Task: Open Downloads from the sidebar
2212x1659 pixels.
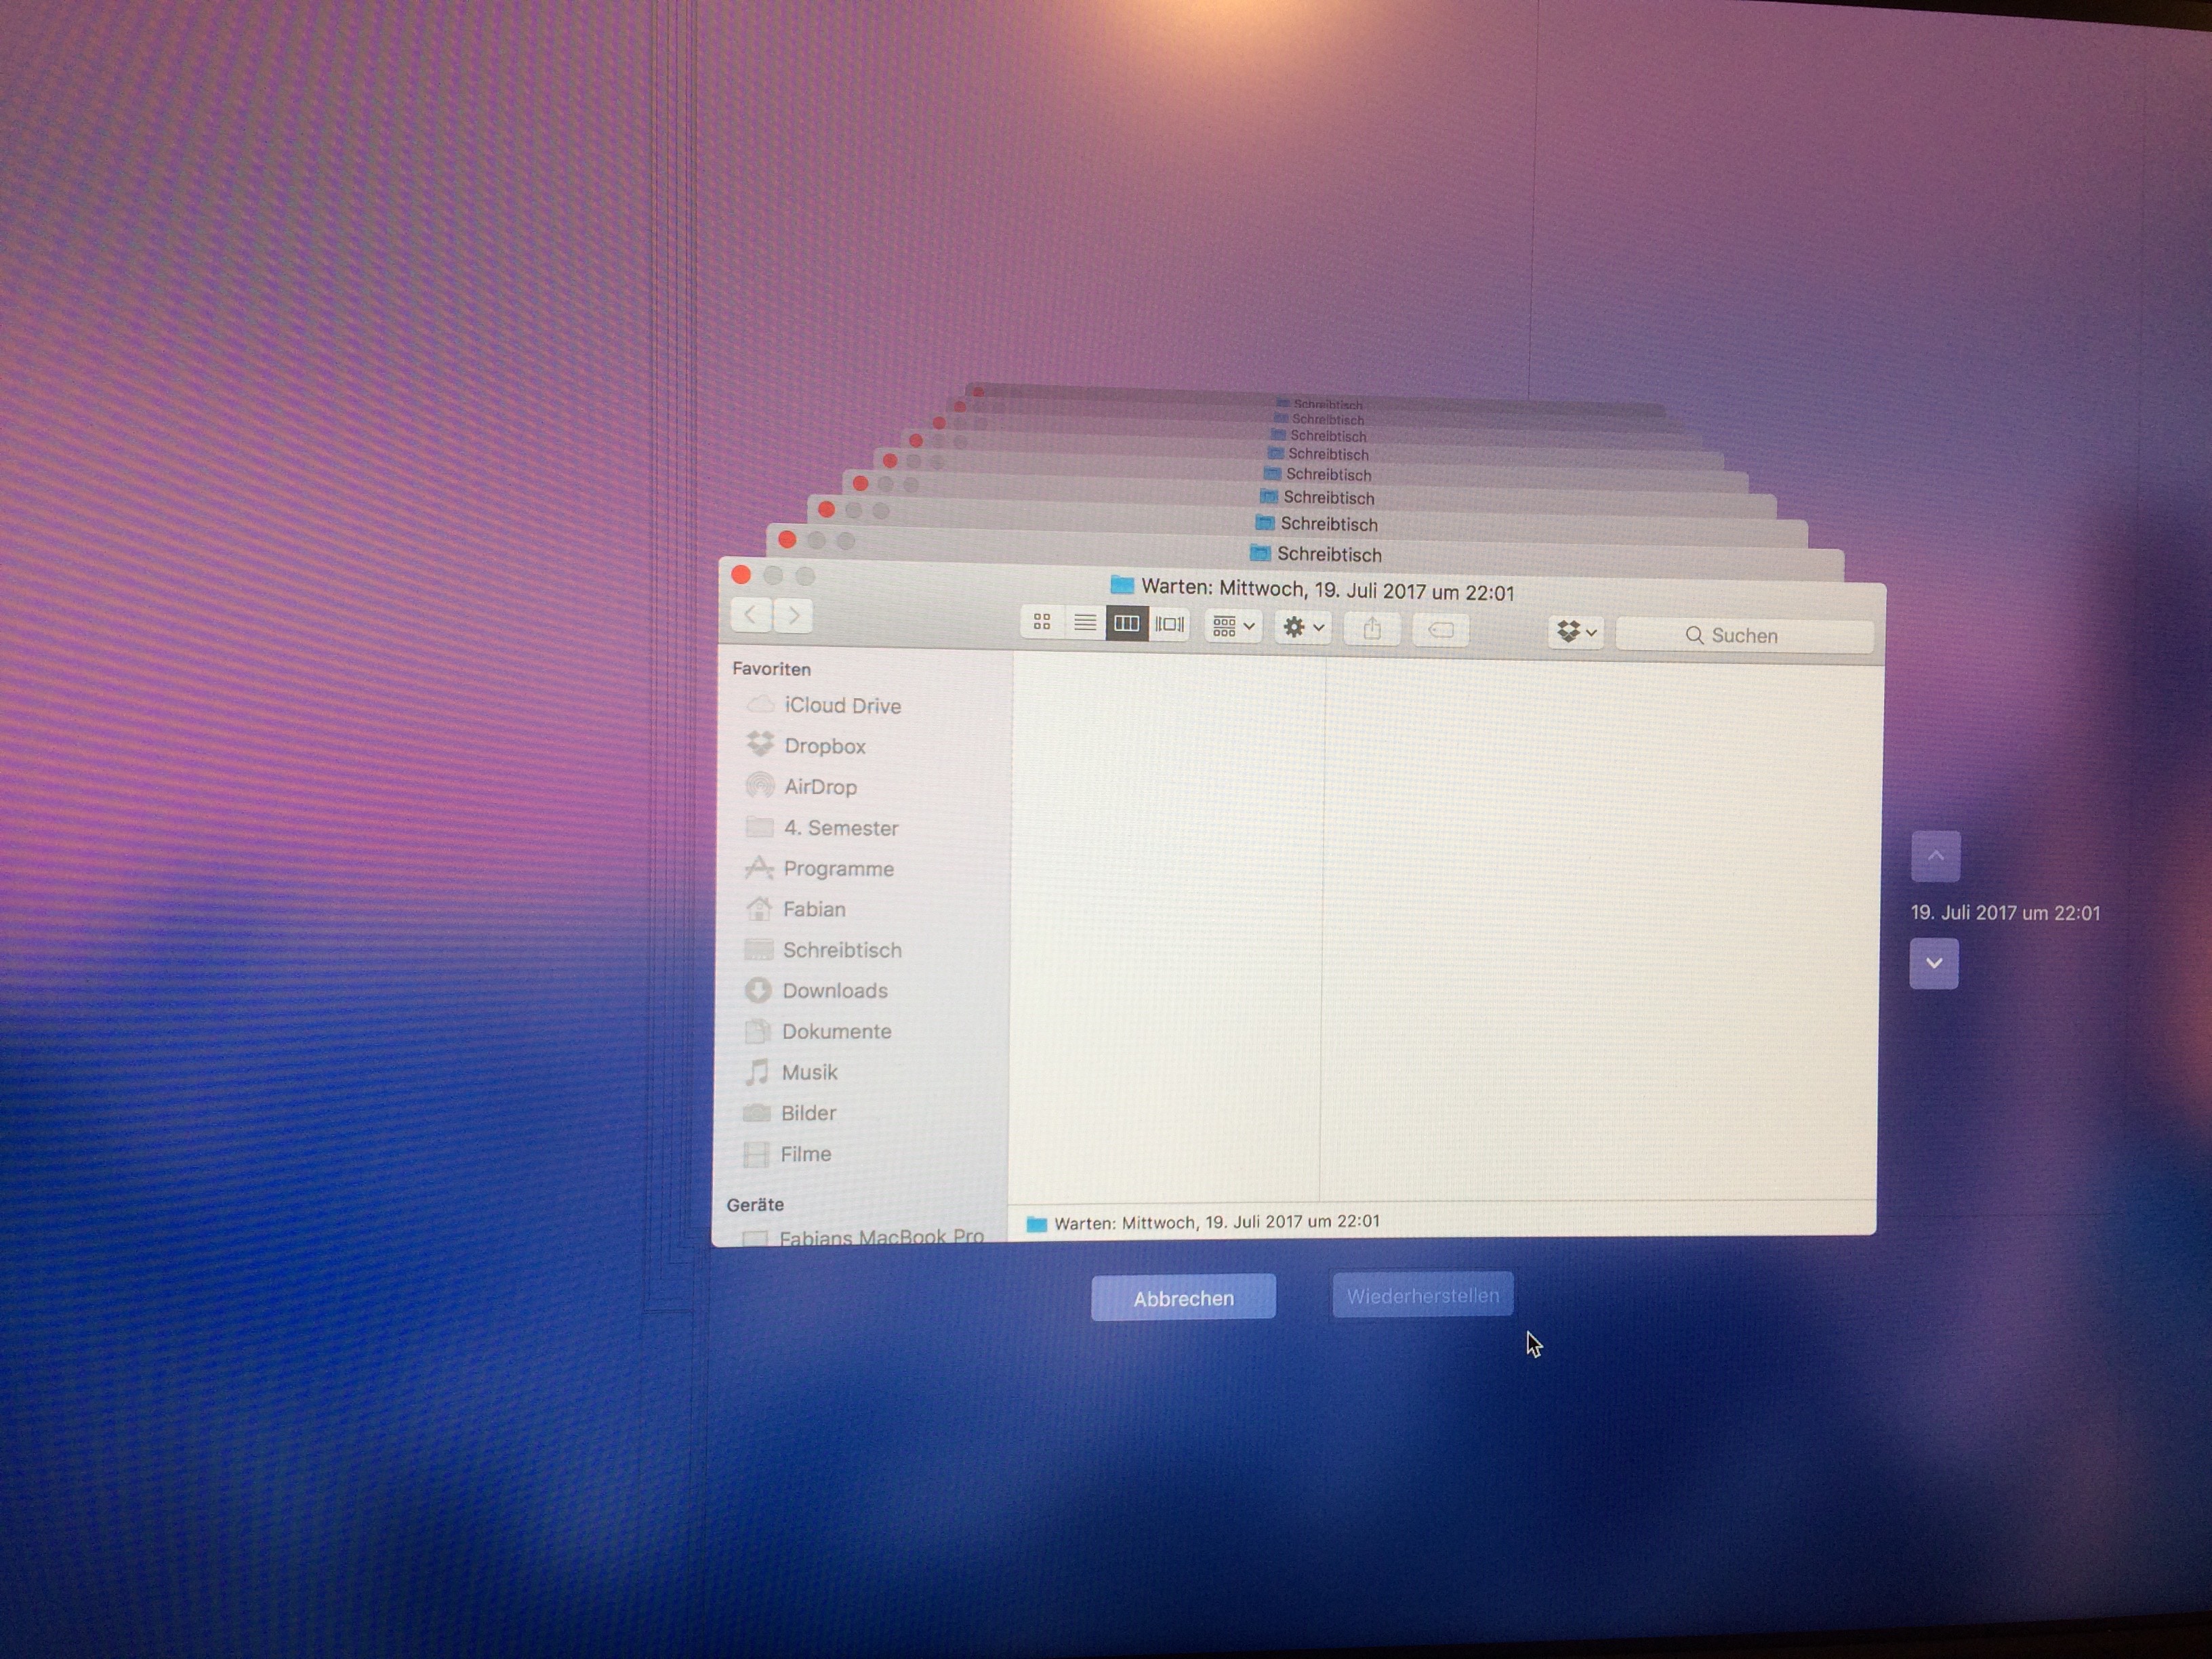Action: 834,991
